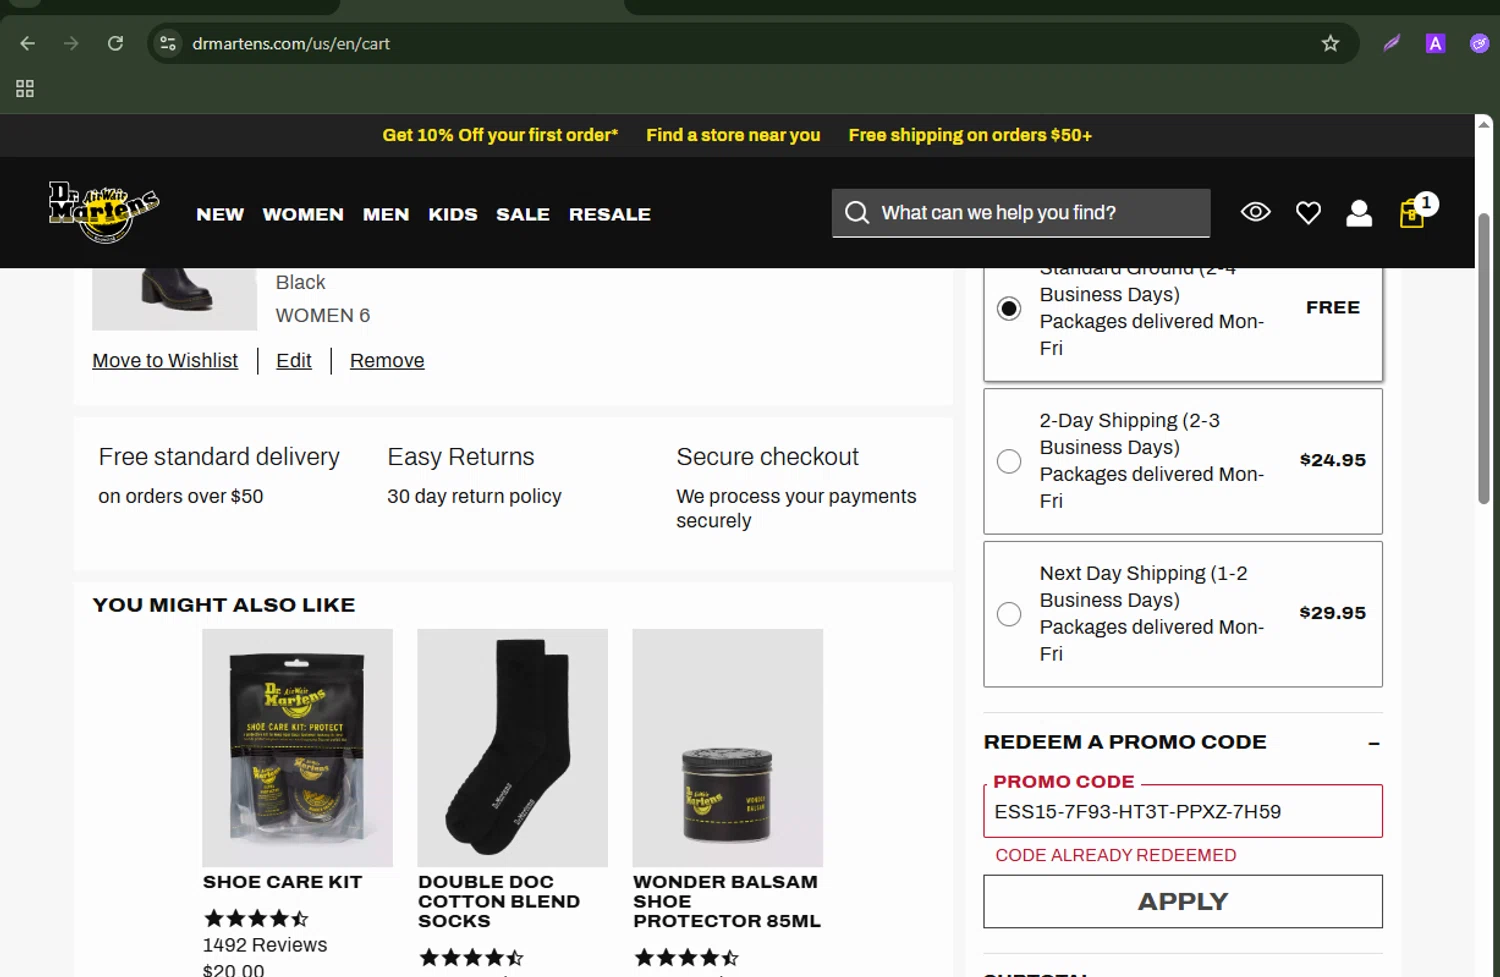This screenshot has height=977, width=1500.
Task: Click the Shoe Care Kit star rating
Action: tap(256, 918)
